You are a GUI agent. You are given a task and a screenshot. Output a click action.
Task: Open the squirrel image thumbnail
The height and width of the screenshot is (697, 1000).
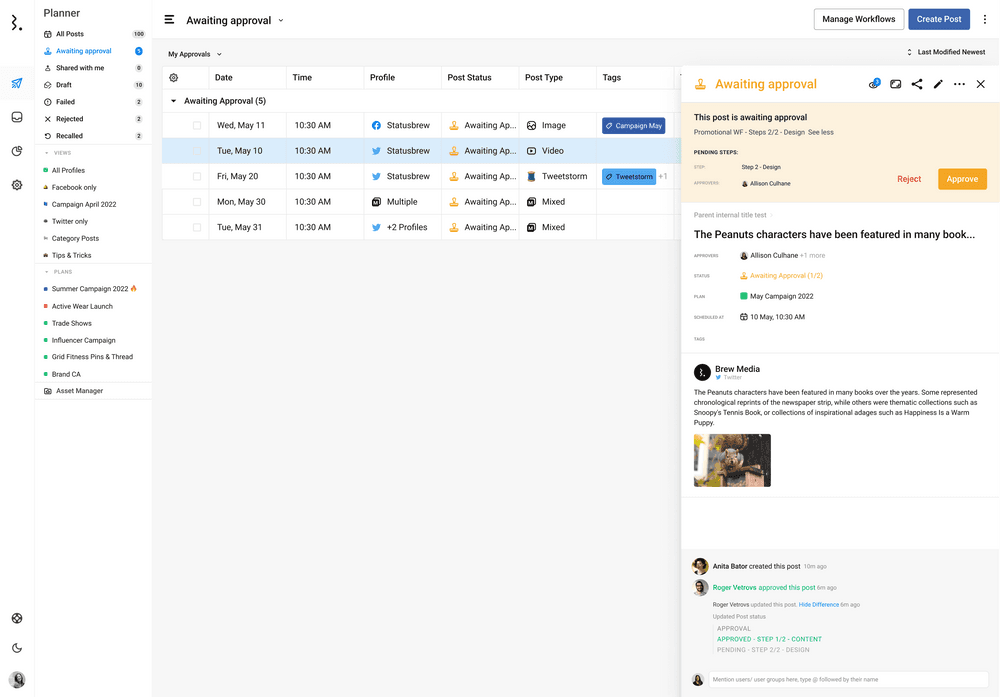coord(732,460)
